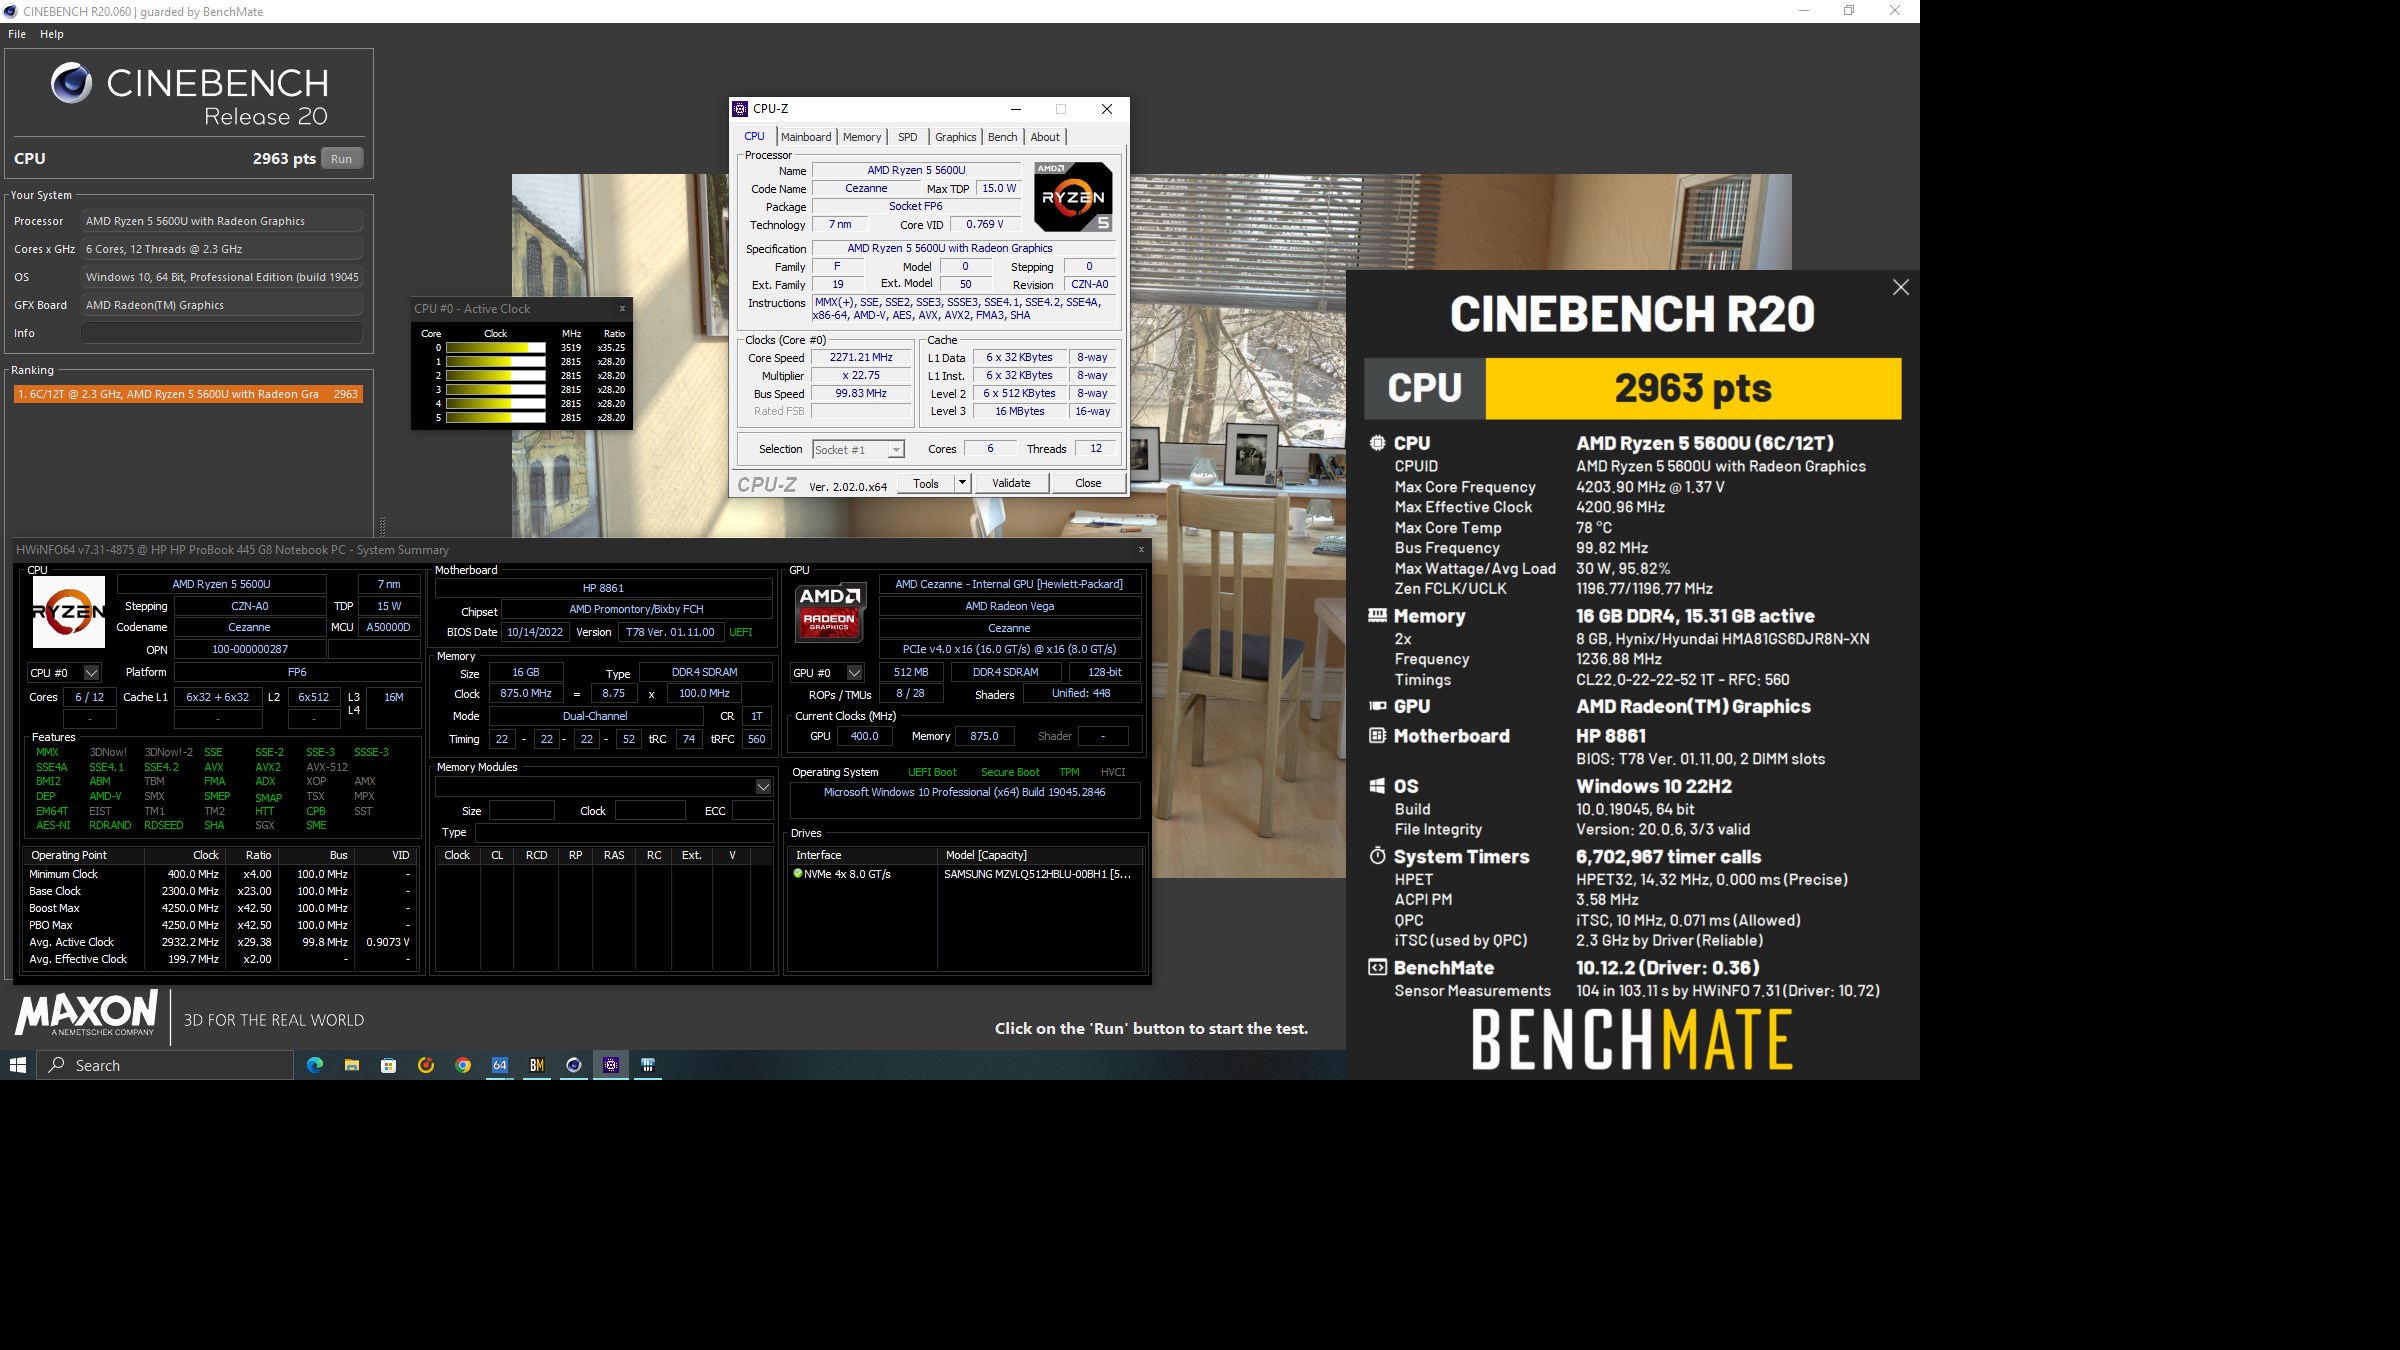This screenshot has height=1350, width=2400.
Task: Click Core 0 clock bar in Active Clock window
Action: click(496, 348)
